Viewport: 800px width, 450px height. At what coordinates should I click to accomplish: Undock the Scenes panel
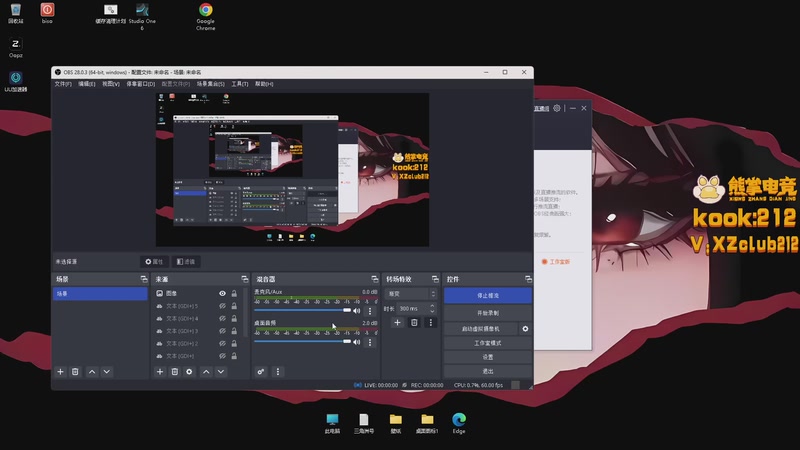[x=144, y=279]
